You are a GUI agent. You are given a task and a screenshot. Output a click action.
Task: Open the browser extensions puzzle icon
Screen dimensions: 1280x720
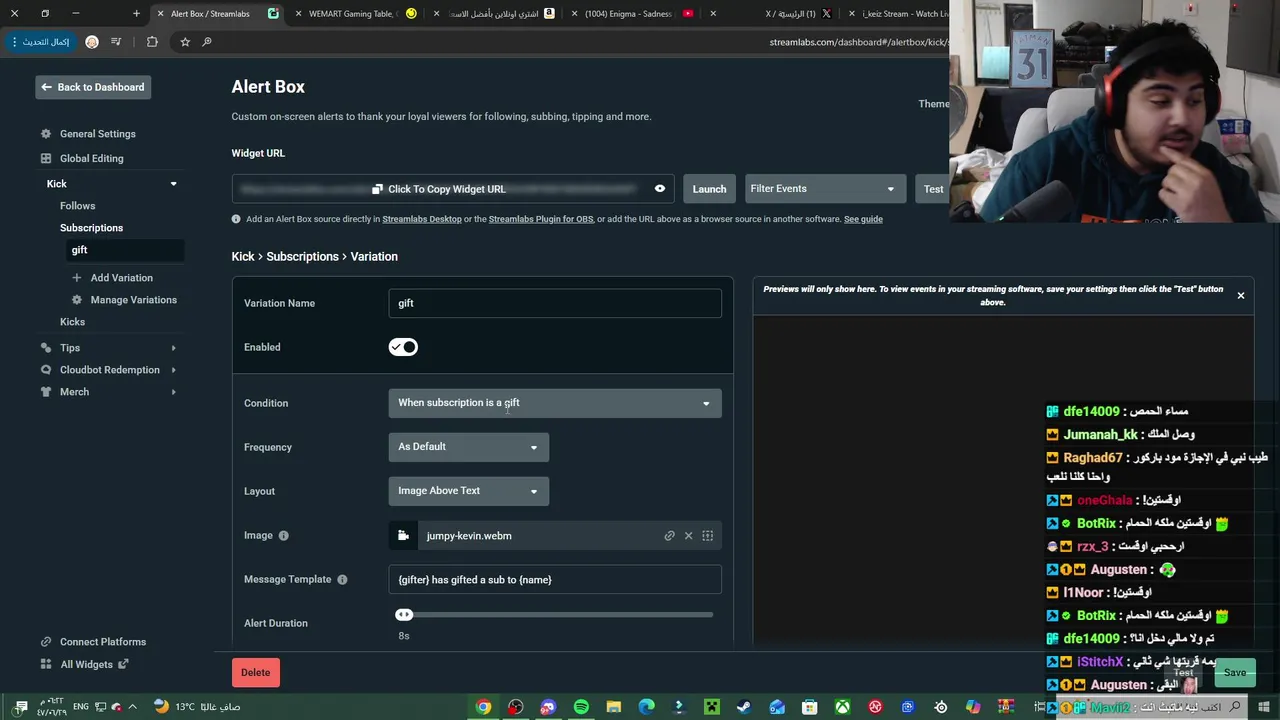tap(152, 42)
